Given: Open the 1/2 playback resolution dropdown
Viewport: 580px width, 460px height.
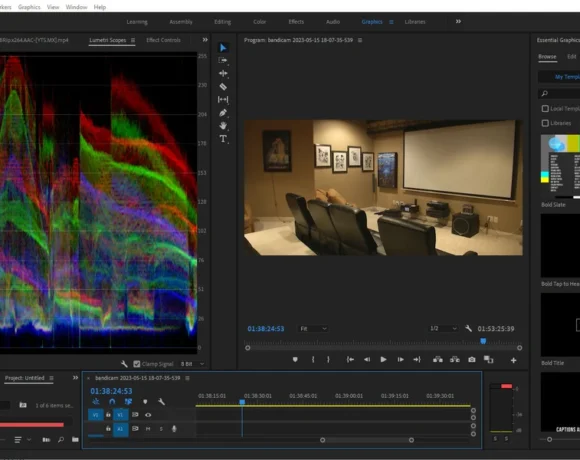Looking at the screenshot, I should coord(443,328).
